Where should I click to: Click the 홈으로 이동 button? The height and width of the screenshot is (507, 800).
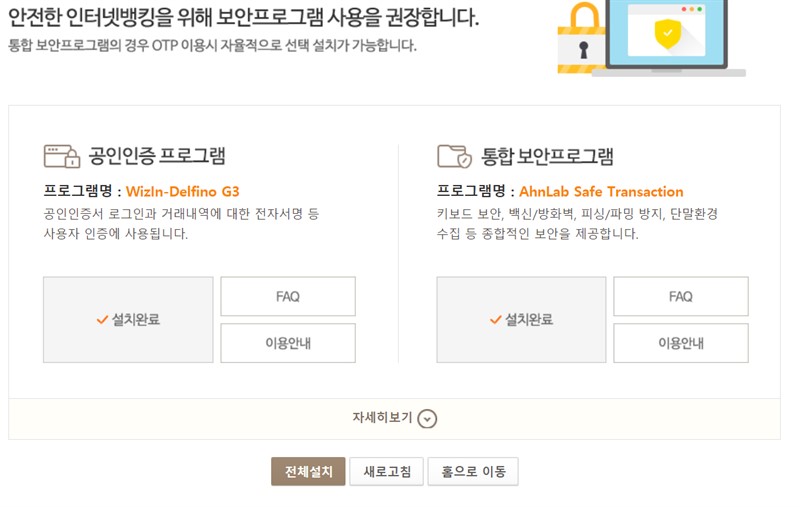(x=473, y=471)
